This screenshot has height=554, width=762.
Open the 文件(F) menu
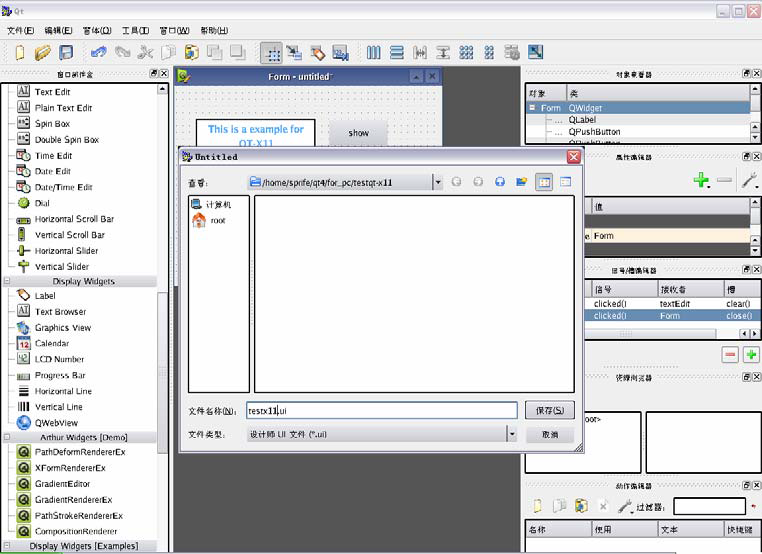[x=21, y=30]
